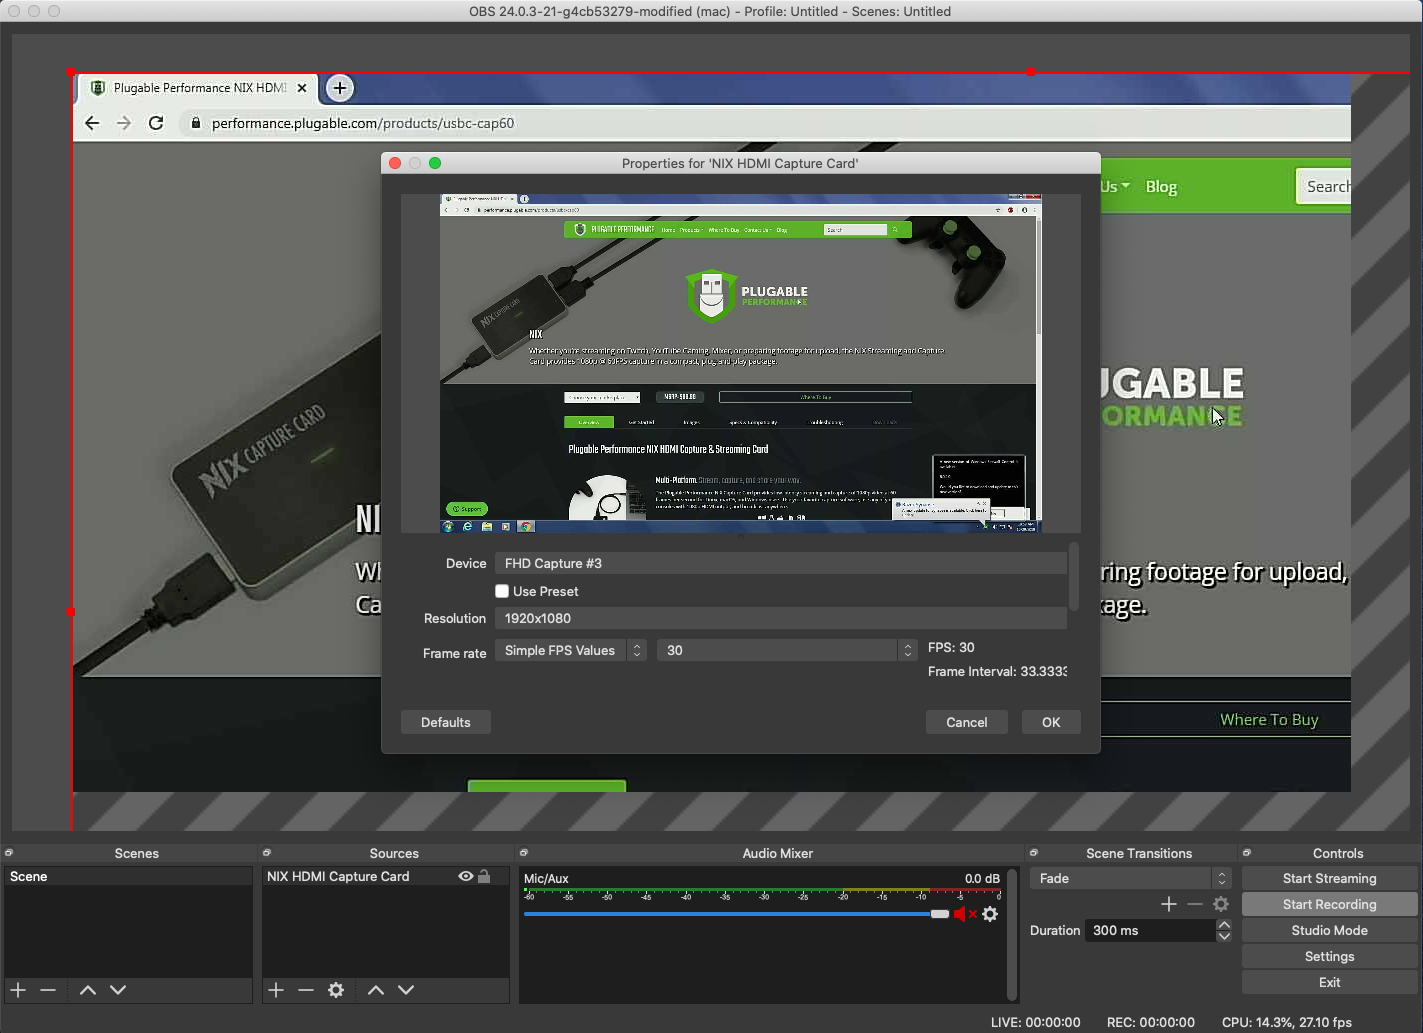The image size is (1423, 1033).
Task: Open Simple FPS Values dropdown
Action: click(x=571, y=650)
